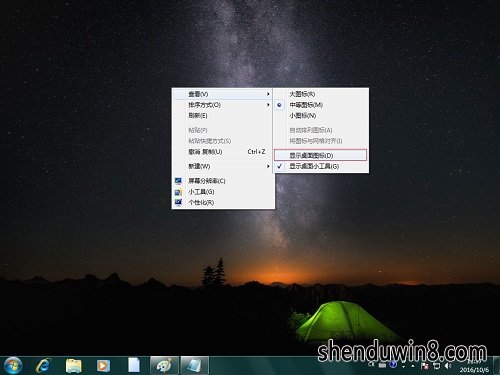Open the Action Center flag icon
The image size is (500, 375).
pyautogui.click(x=425, y=366)
